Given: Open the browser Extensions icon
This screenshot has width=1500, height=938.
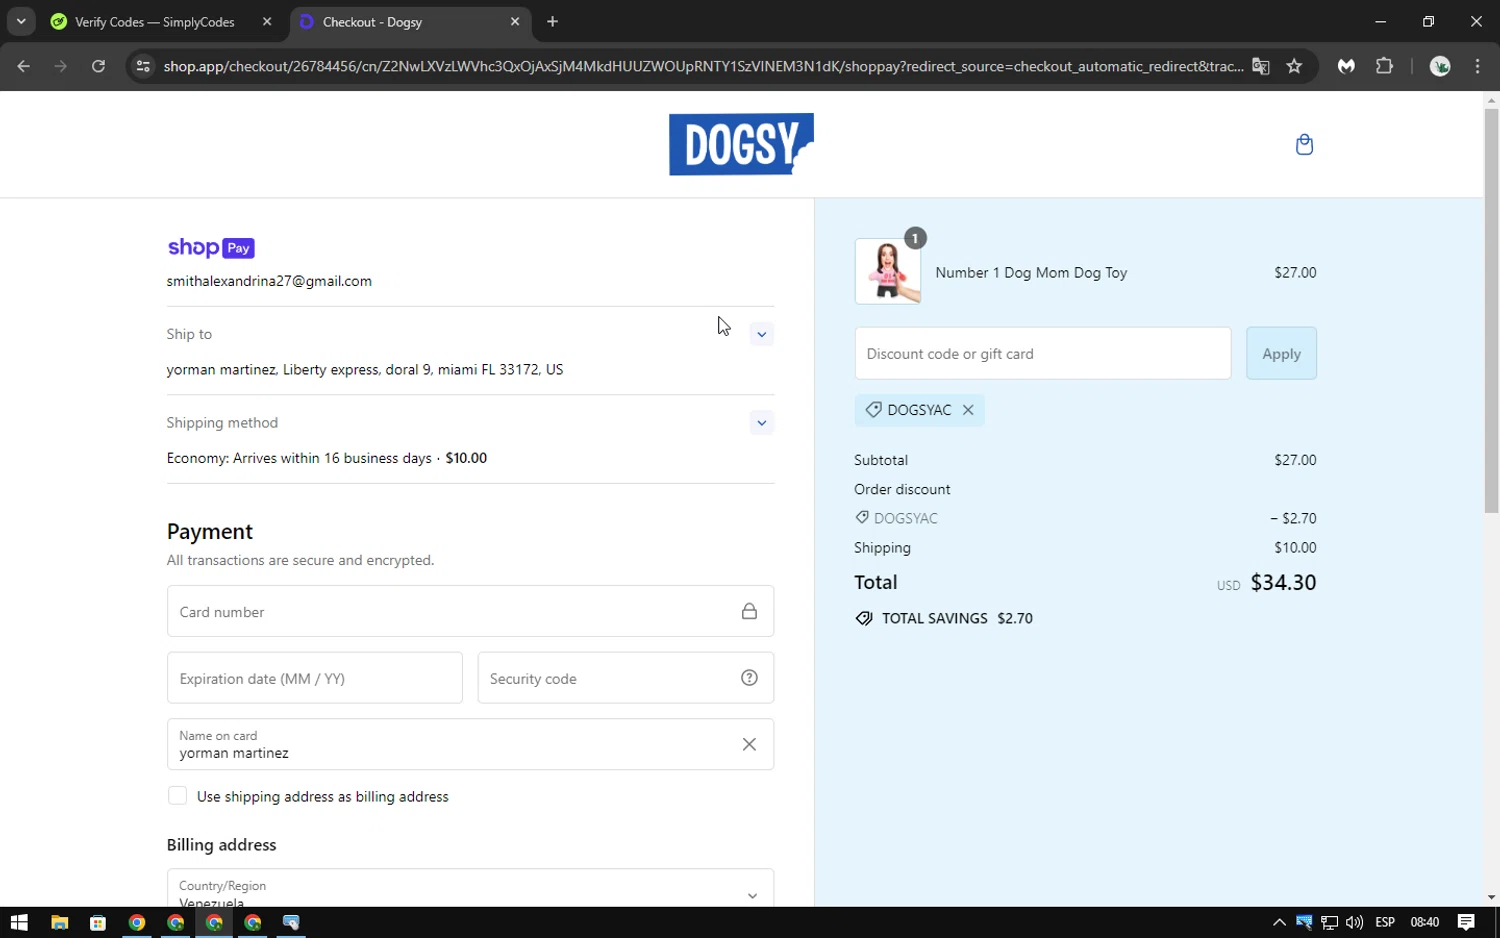Looking at the screenshot, I should point(1384,66).
